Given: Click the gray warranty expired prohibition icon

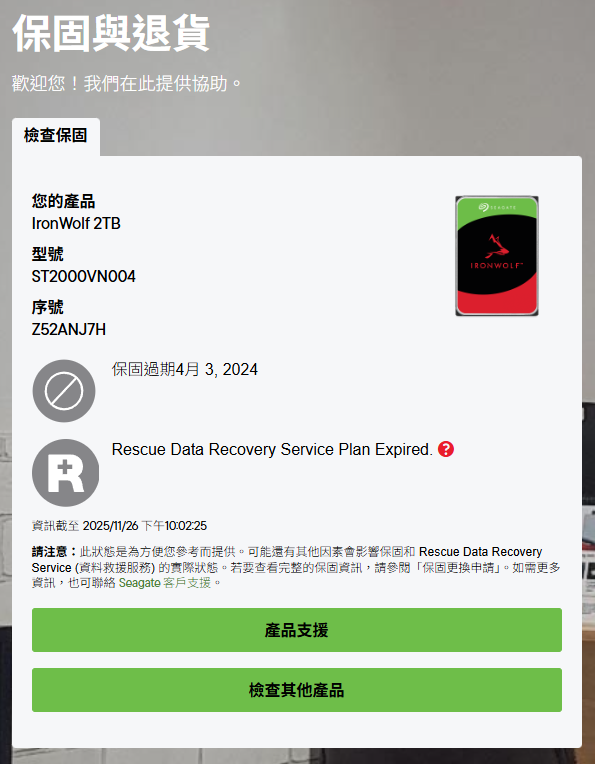Looking at the screenshot, I should pos(64,391).
